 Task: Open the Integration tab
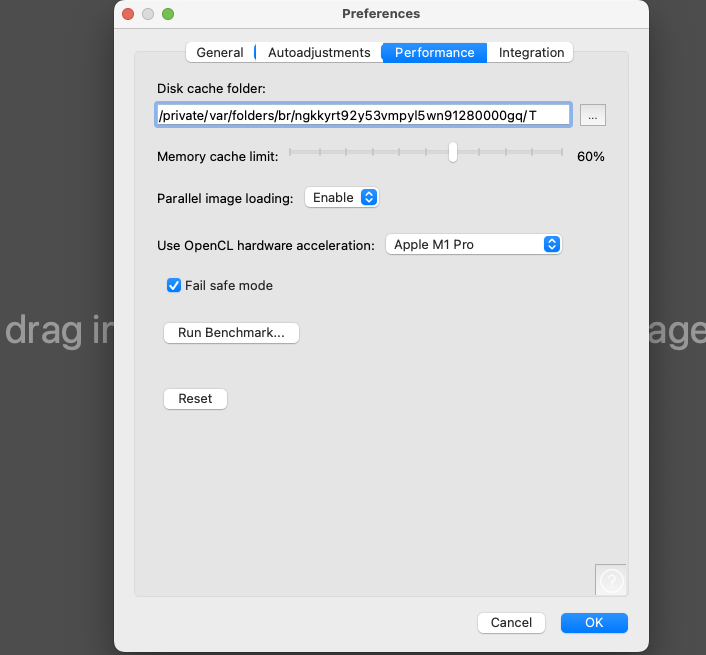point(531,53)
